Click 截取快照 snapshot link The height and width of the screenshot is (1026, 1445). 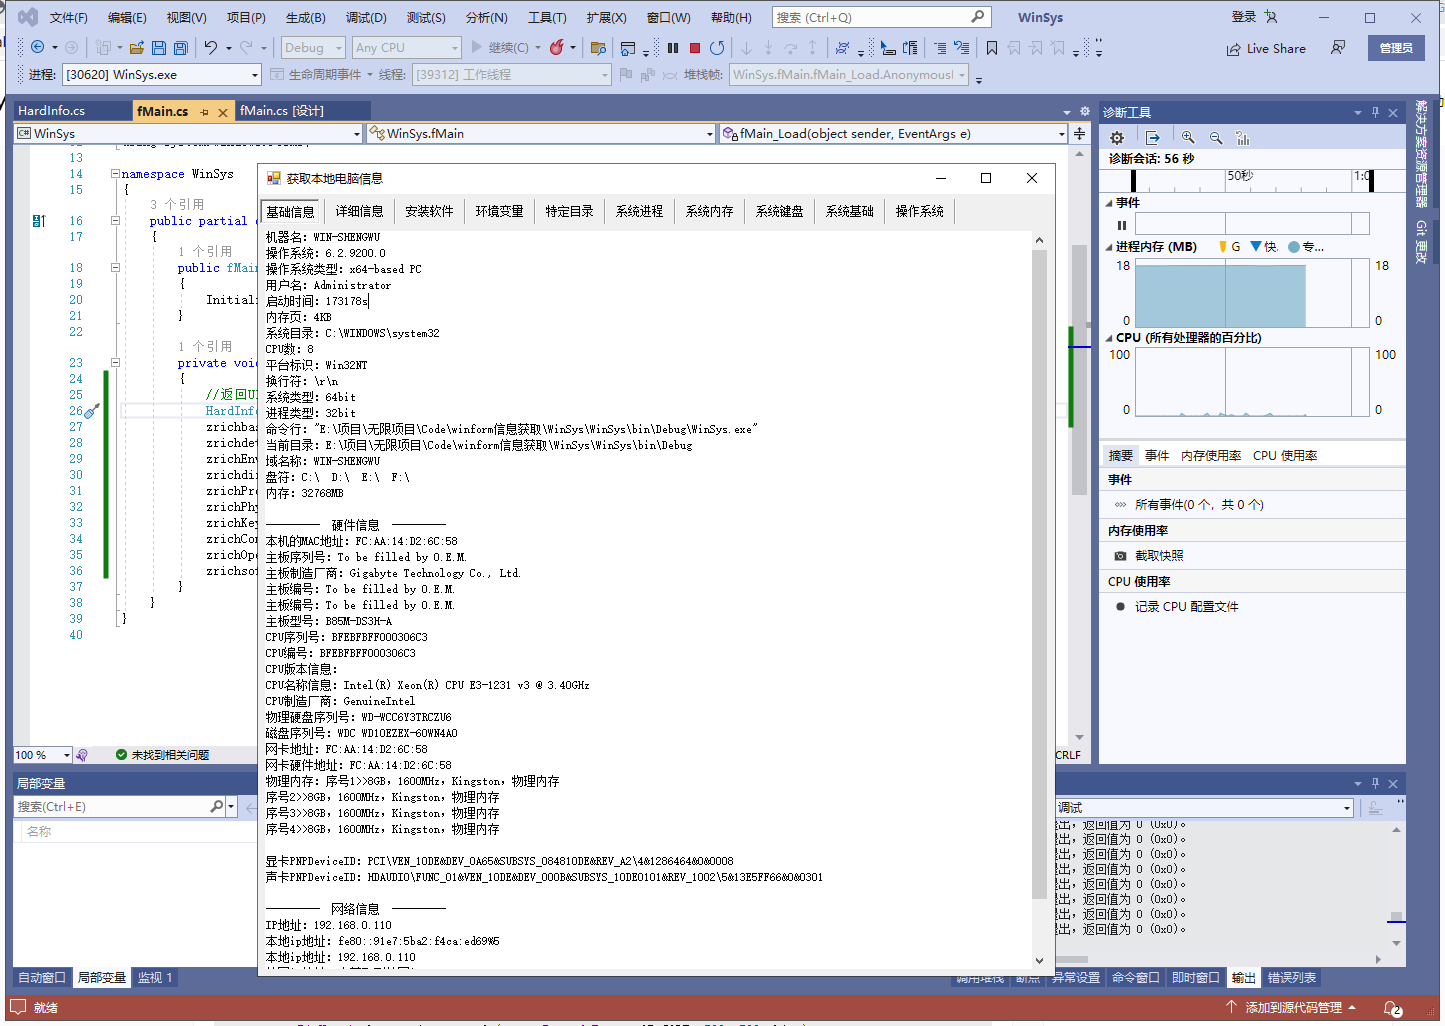coord(1159,556)
